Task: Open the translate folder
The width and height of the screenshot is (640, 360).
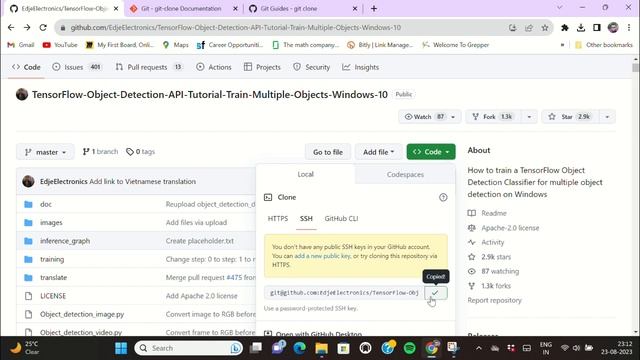Action: (x=53, y=278)
